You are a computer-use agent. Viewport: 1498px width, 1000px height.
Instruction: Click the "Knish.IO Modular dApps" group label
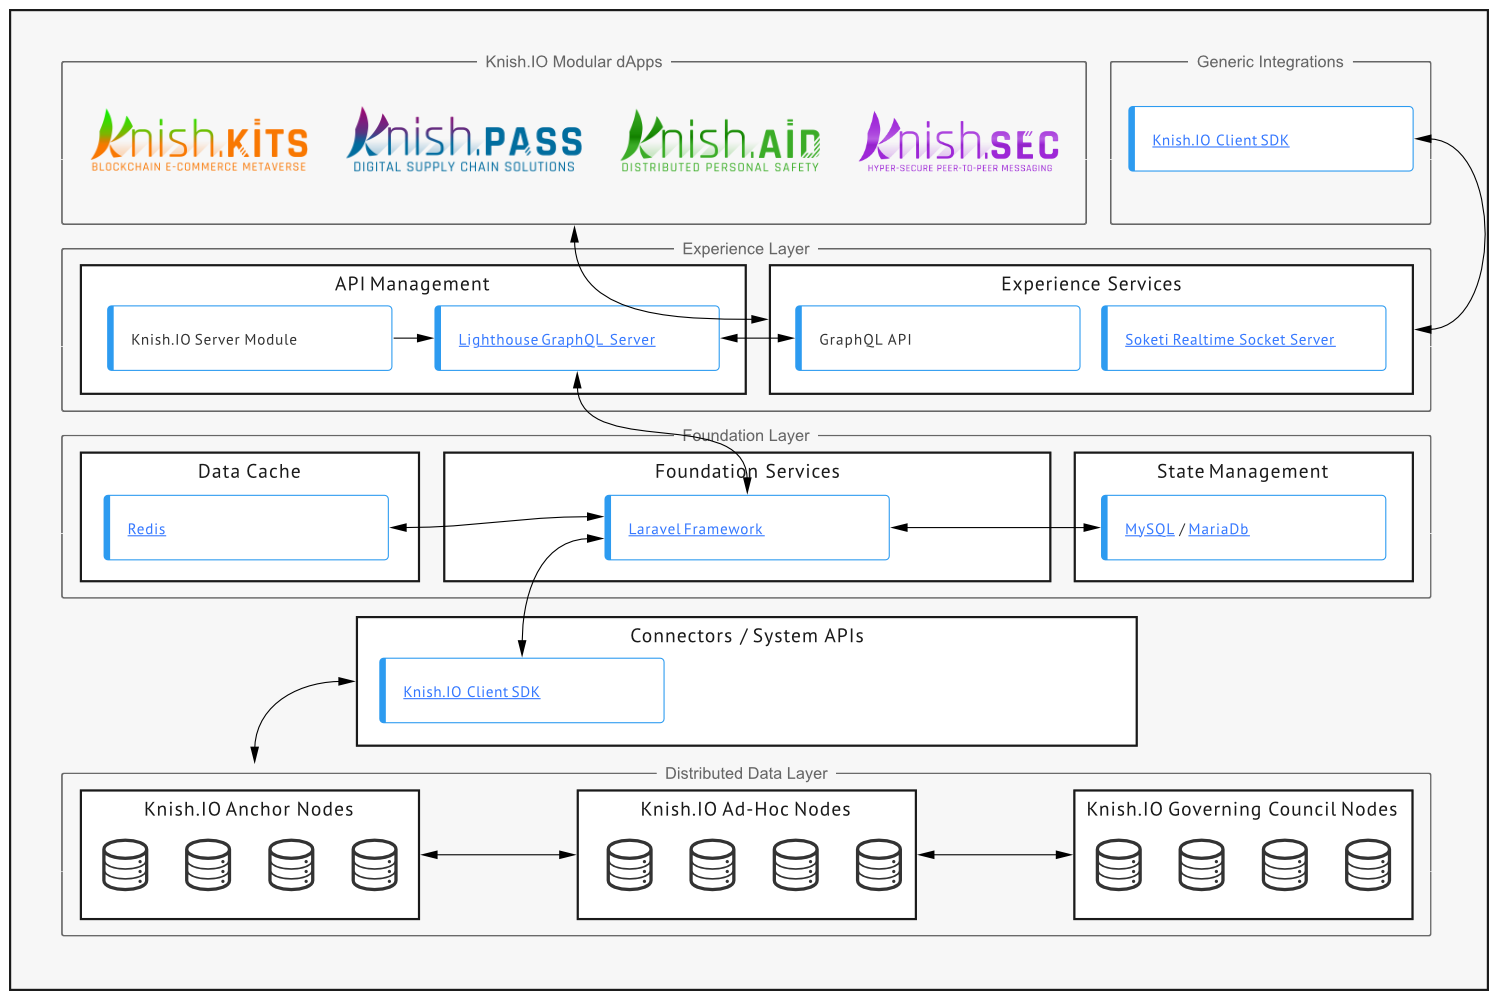[574, 62]
